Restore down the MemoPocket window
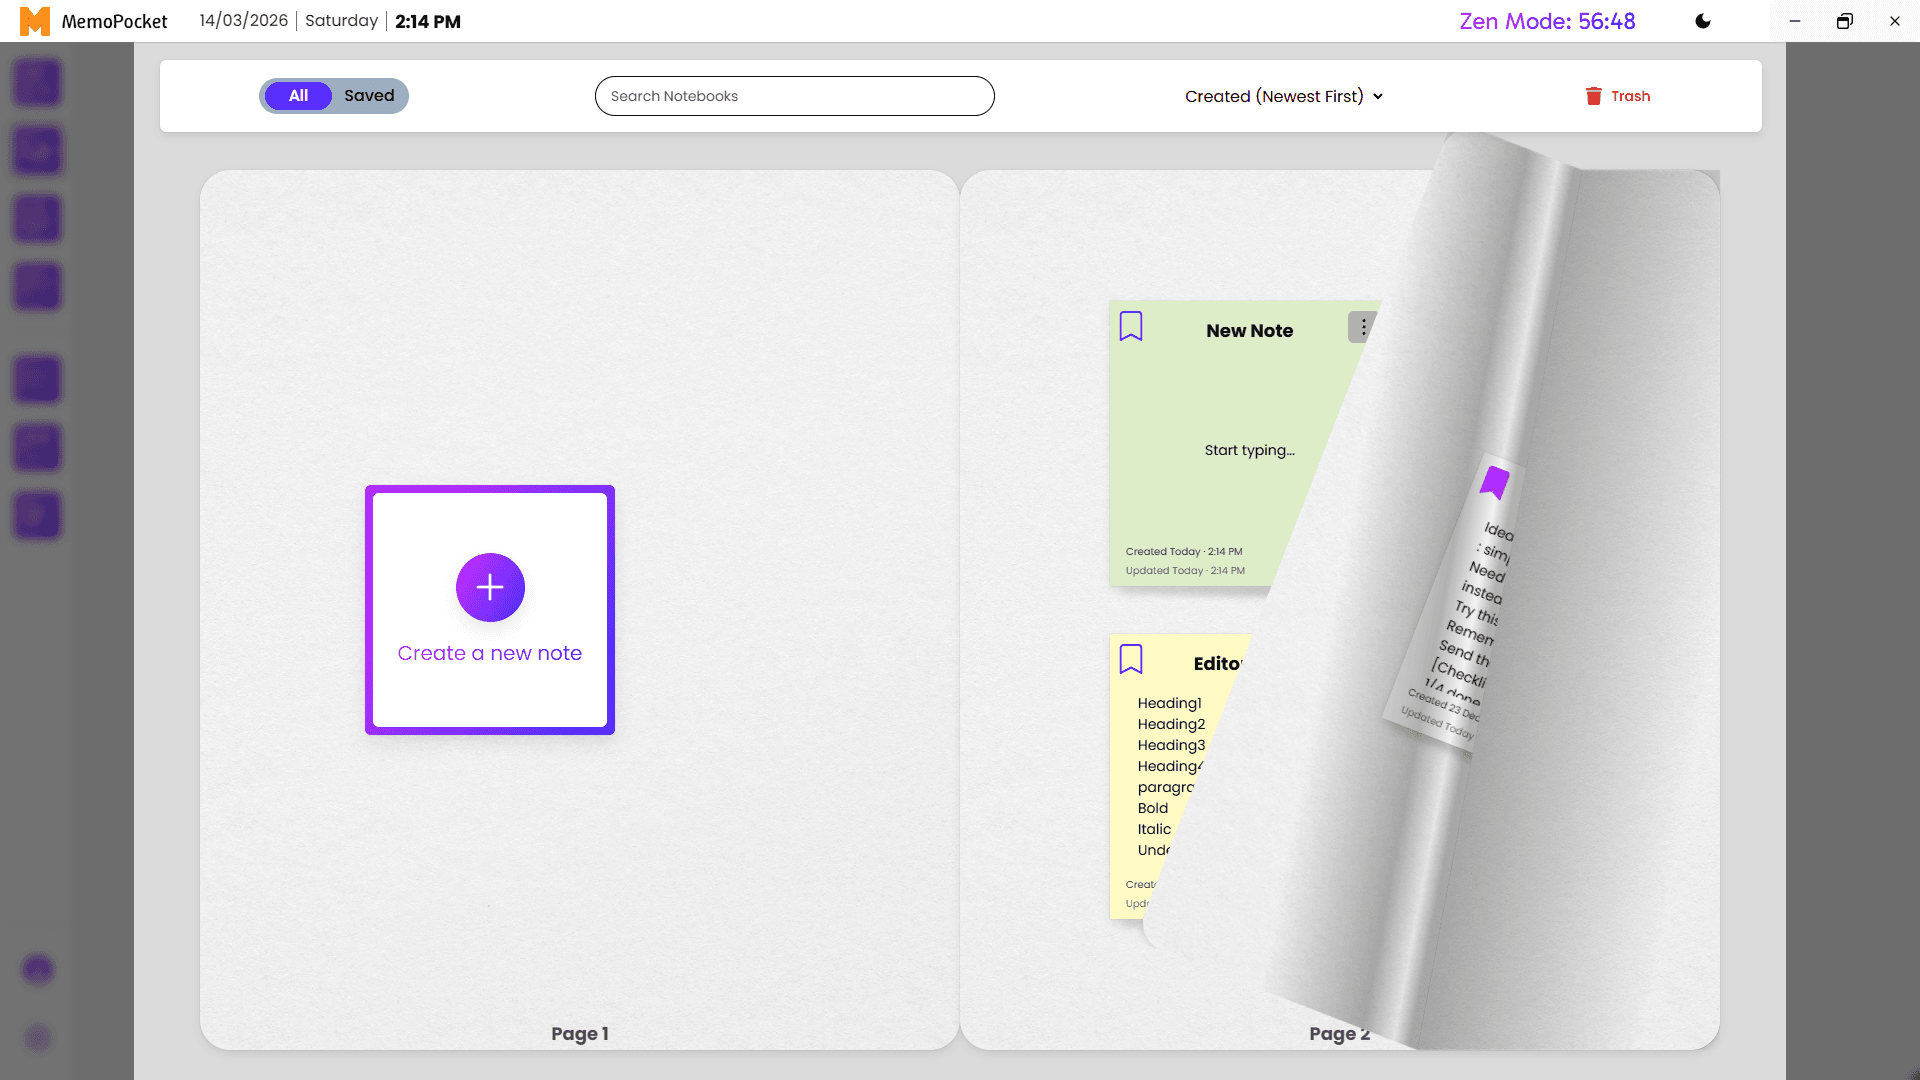The width and height of the screenshot is (1920, 1080). click(1845, 21)
